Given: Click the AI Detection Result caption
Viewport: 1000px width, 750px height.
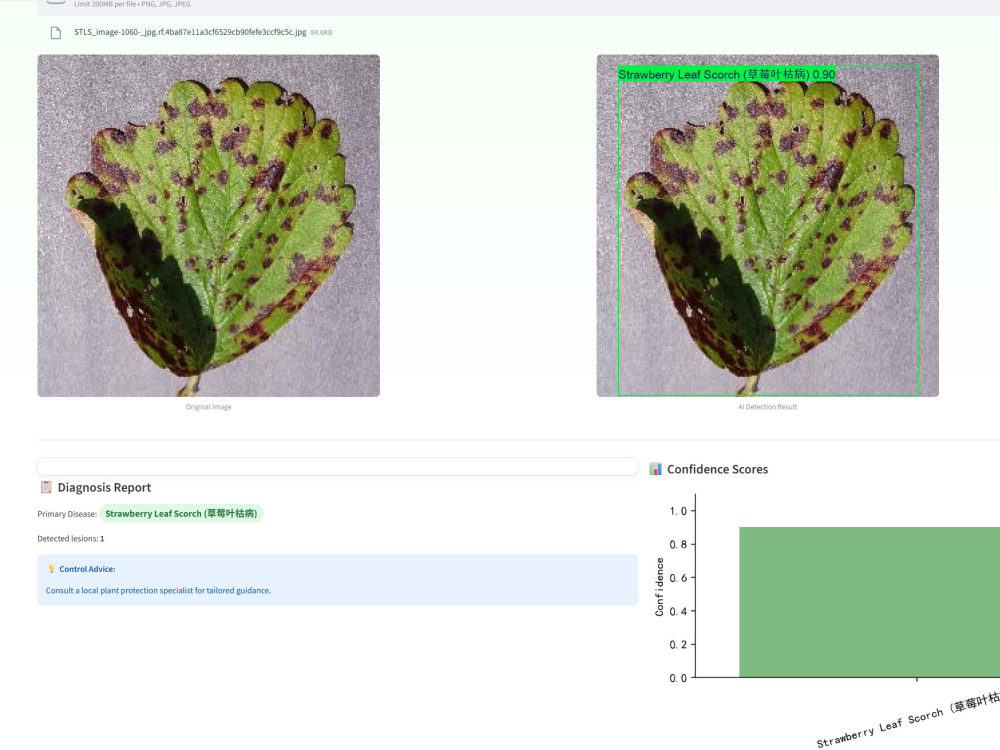Looking at the screenshot, I should click(767, 407).
